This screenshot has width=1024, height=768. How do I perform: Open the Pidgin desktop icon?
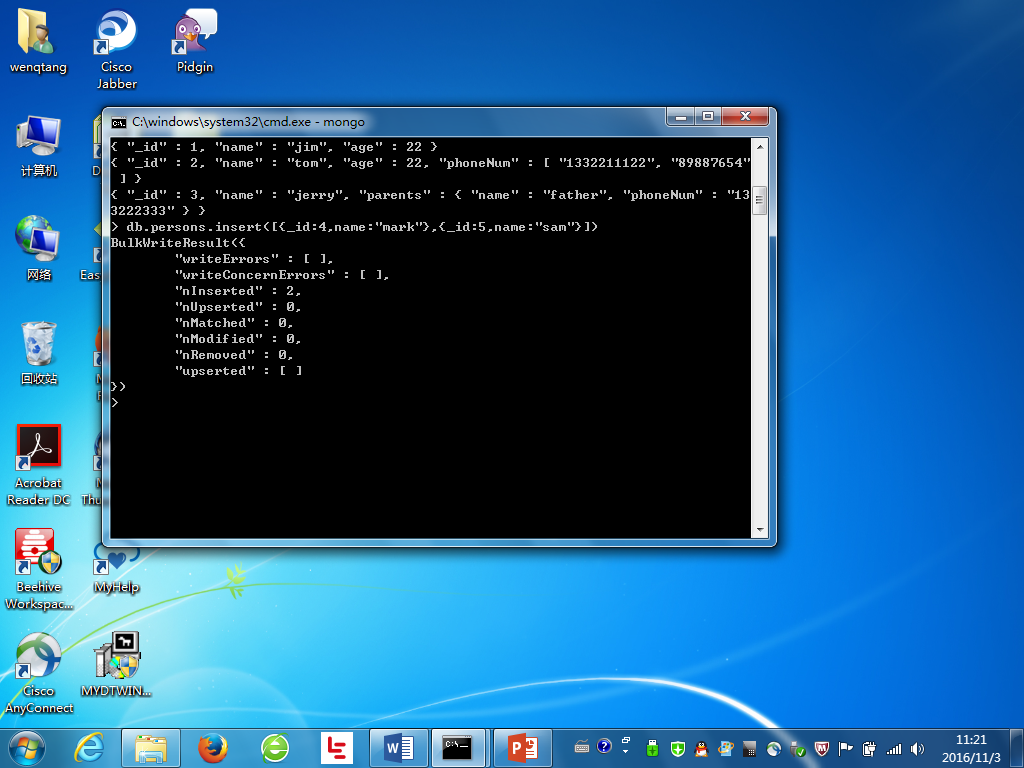tap(195, 41)
